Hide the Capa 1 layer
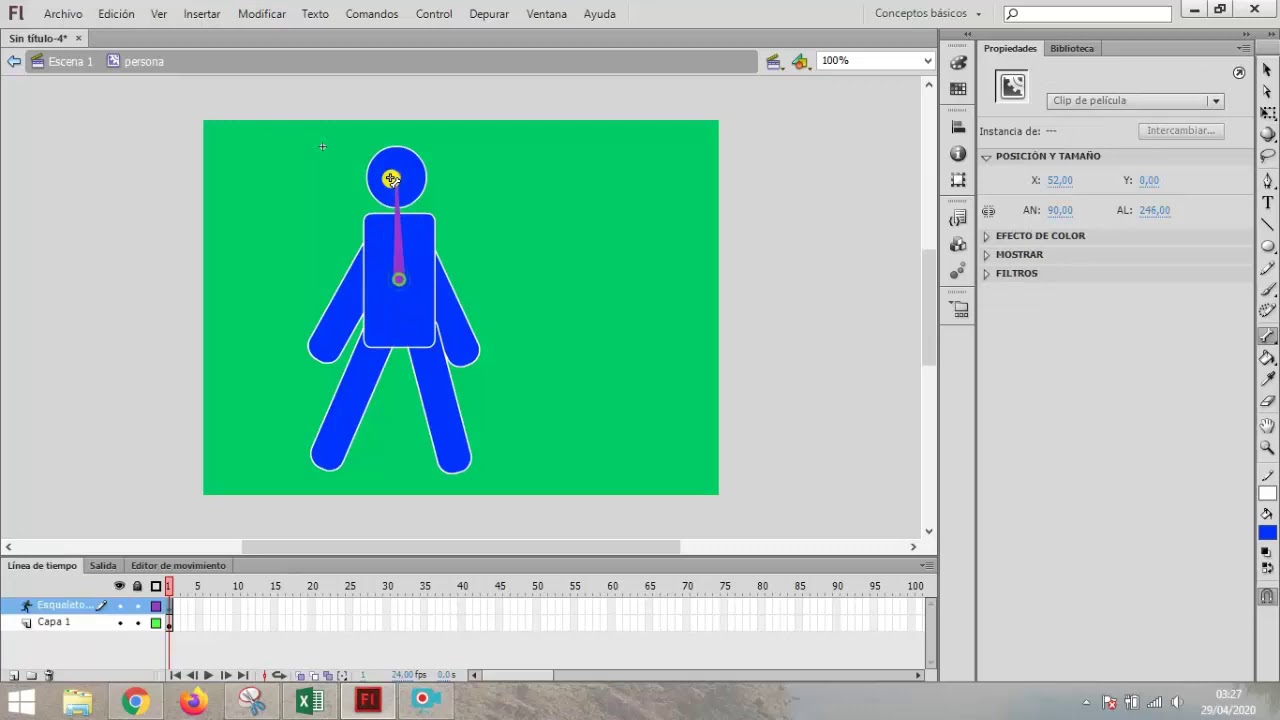This screenshot has height=720, width=1280. point(120,623)
